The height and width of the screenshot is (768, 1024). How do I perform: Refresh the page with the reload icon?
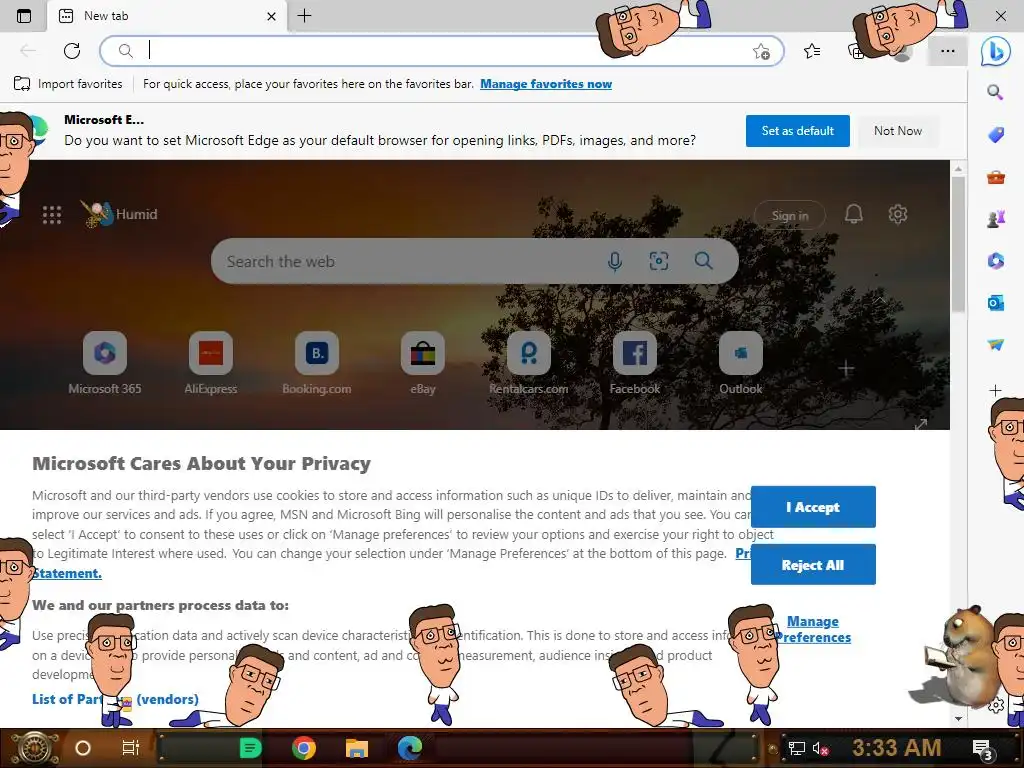(x=72, y=50)
